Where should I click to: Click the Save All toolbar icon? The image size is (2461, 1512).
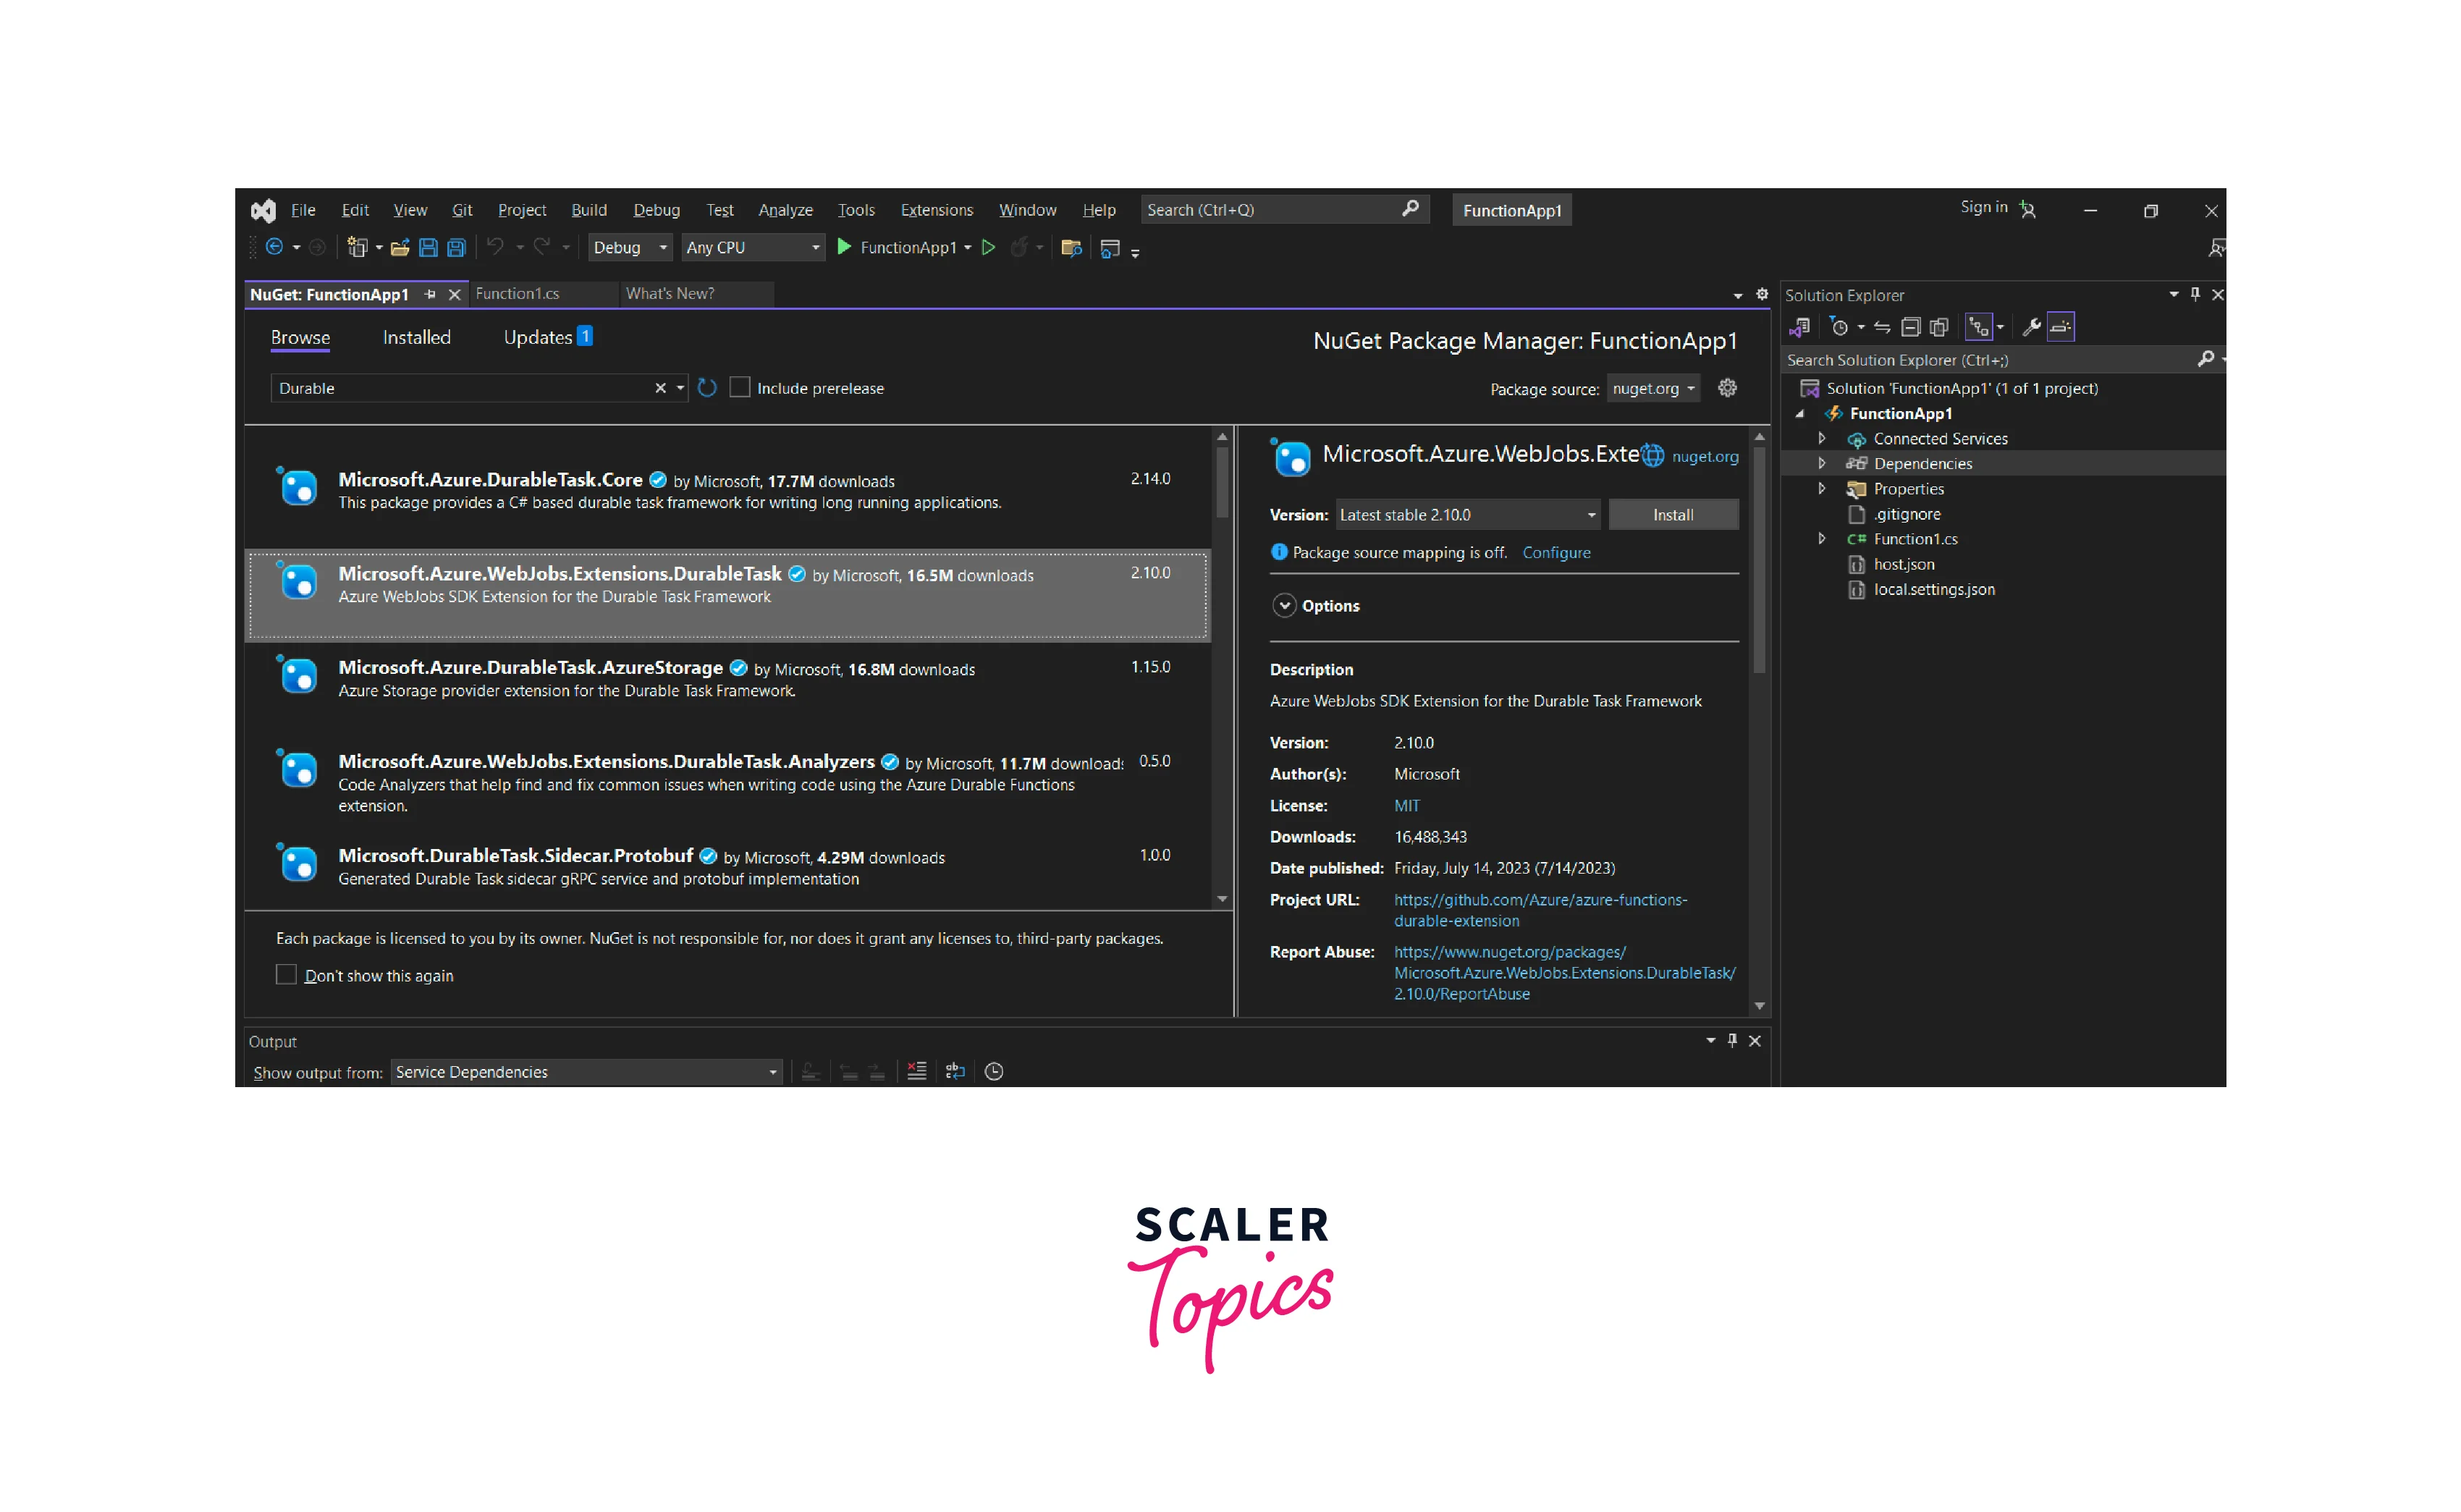tap(456, 248)
